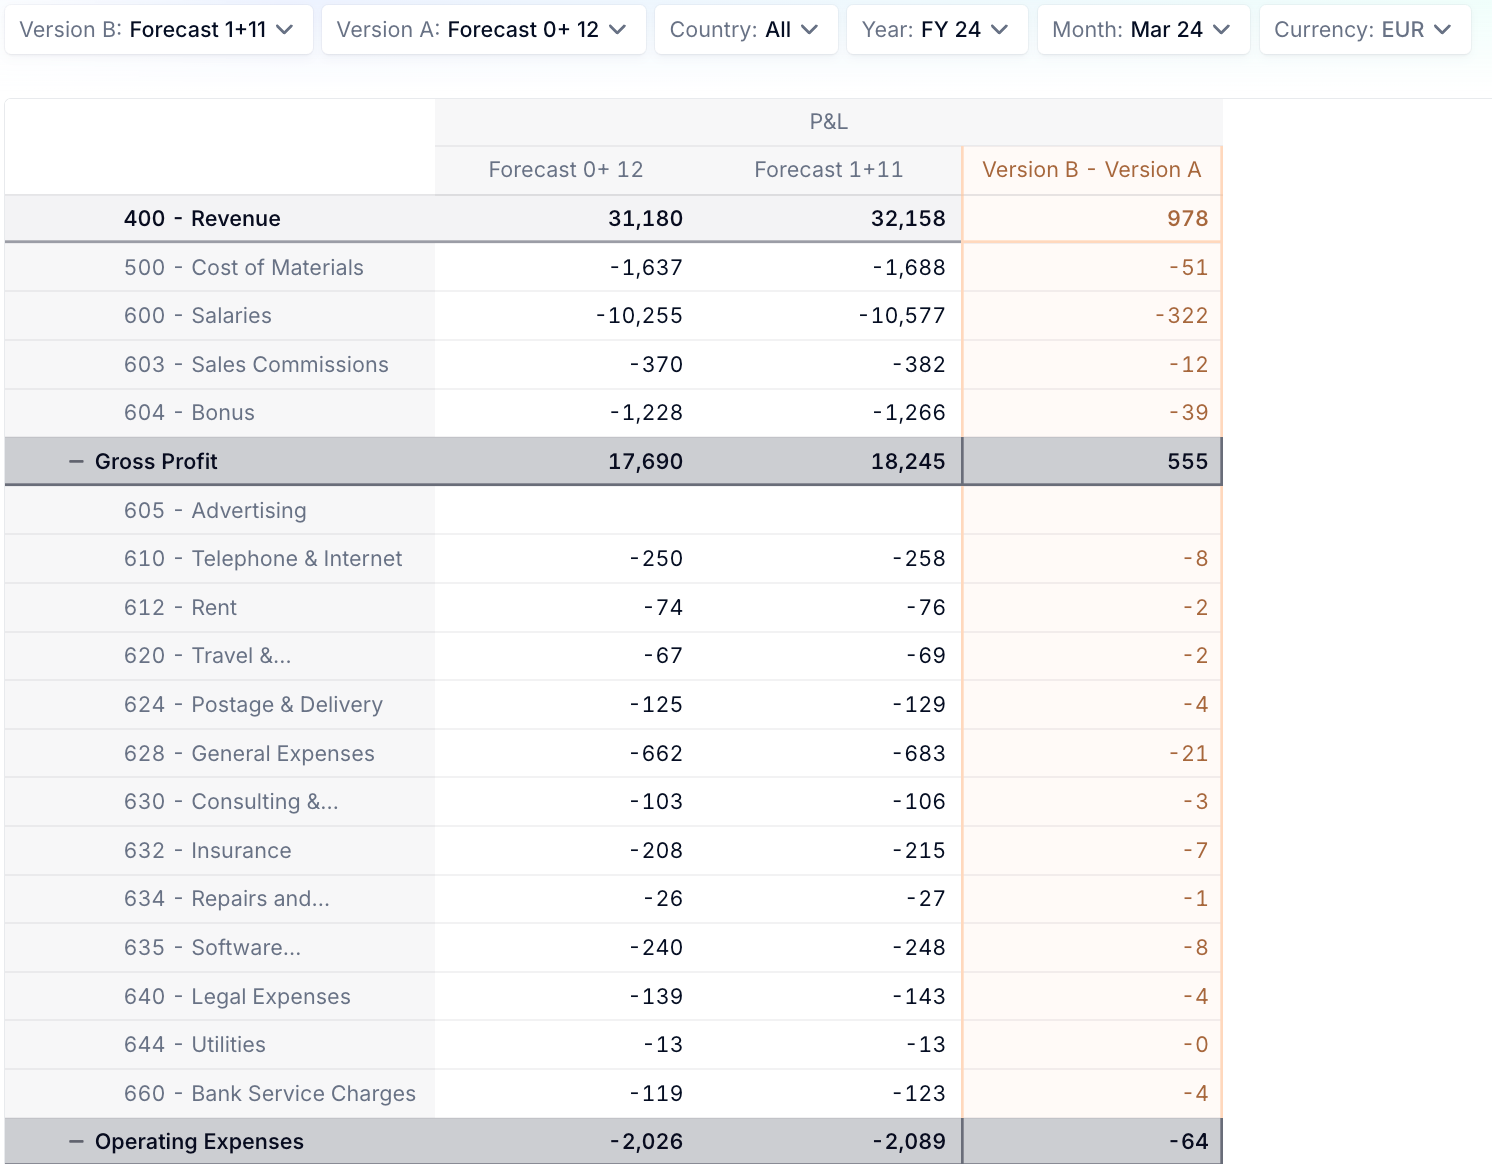This screenshot has width=1492, height=1164.
Task: Click the Revenue value 31,180
Action: click(646, 219)
